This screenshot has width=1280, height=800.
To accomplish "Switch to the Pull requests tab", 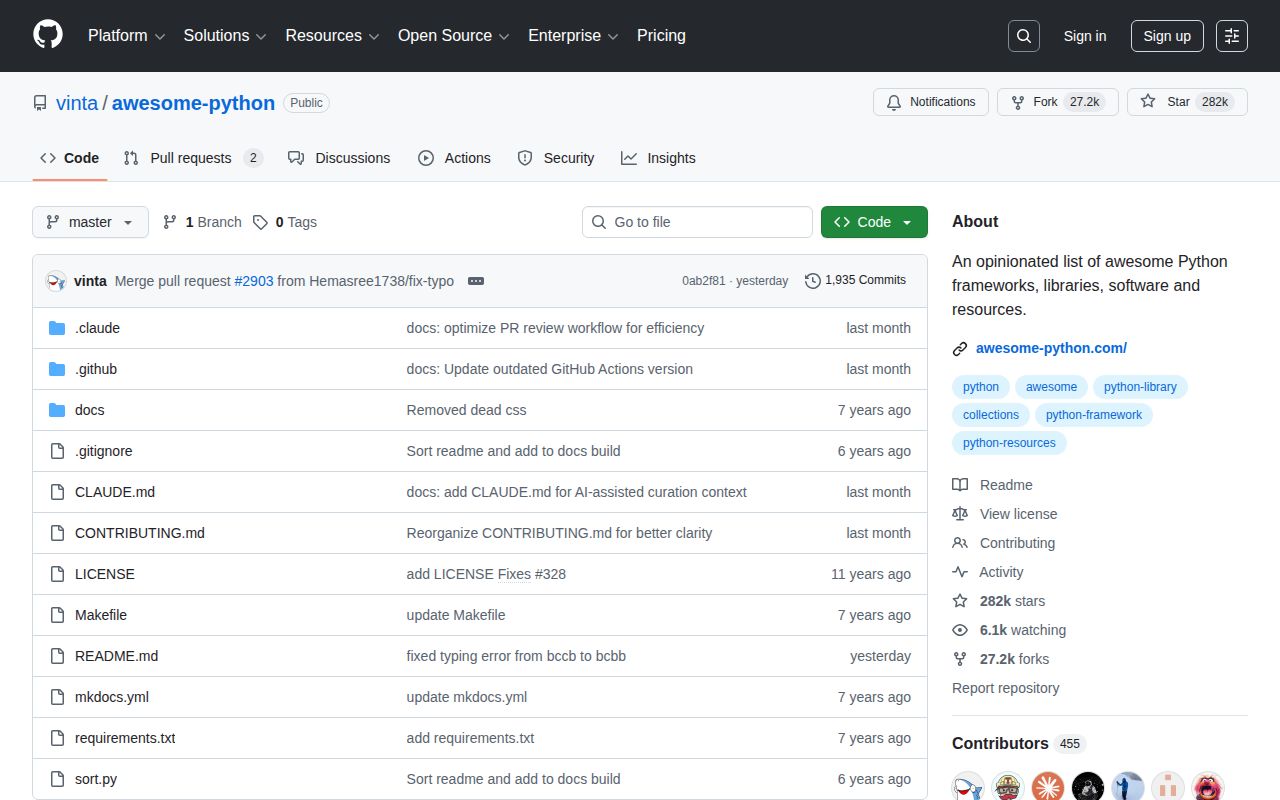I will coord(191,158).
